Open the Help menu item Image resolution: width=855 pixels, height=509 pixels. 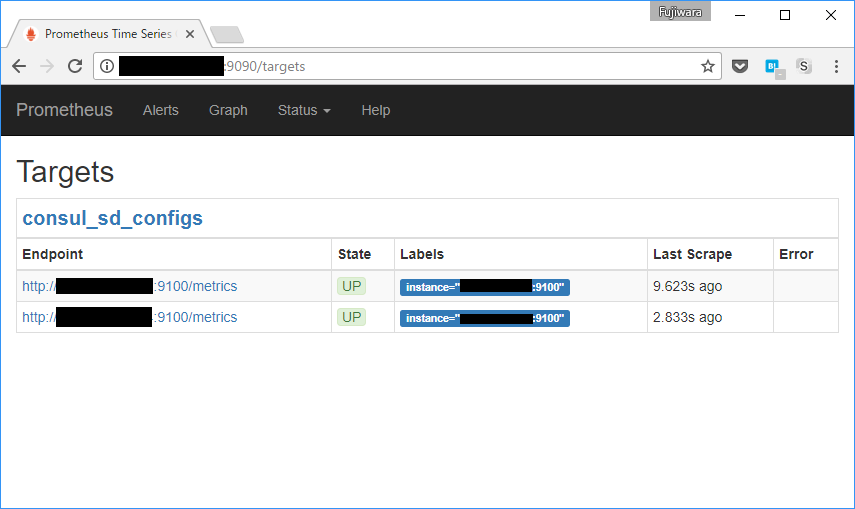tap(376, 110)
